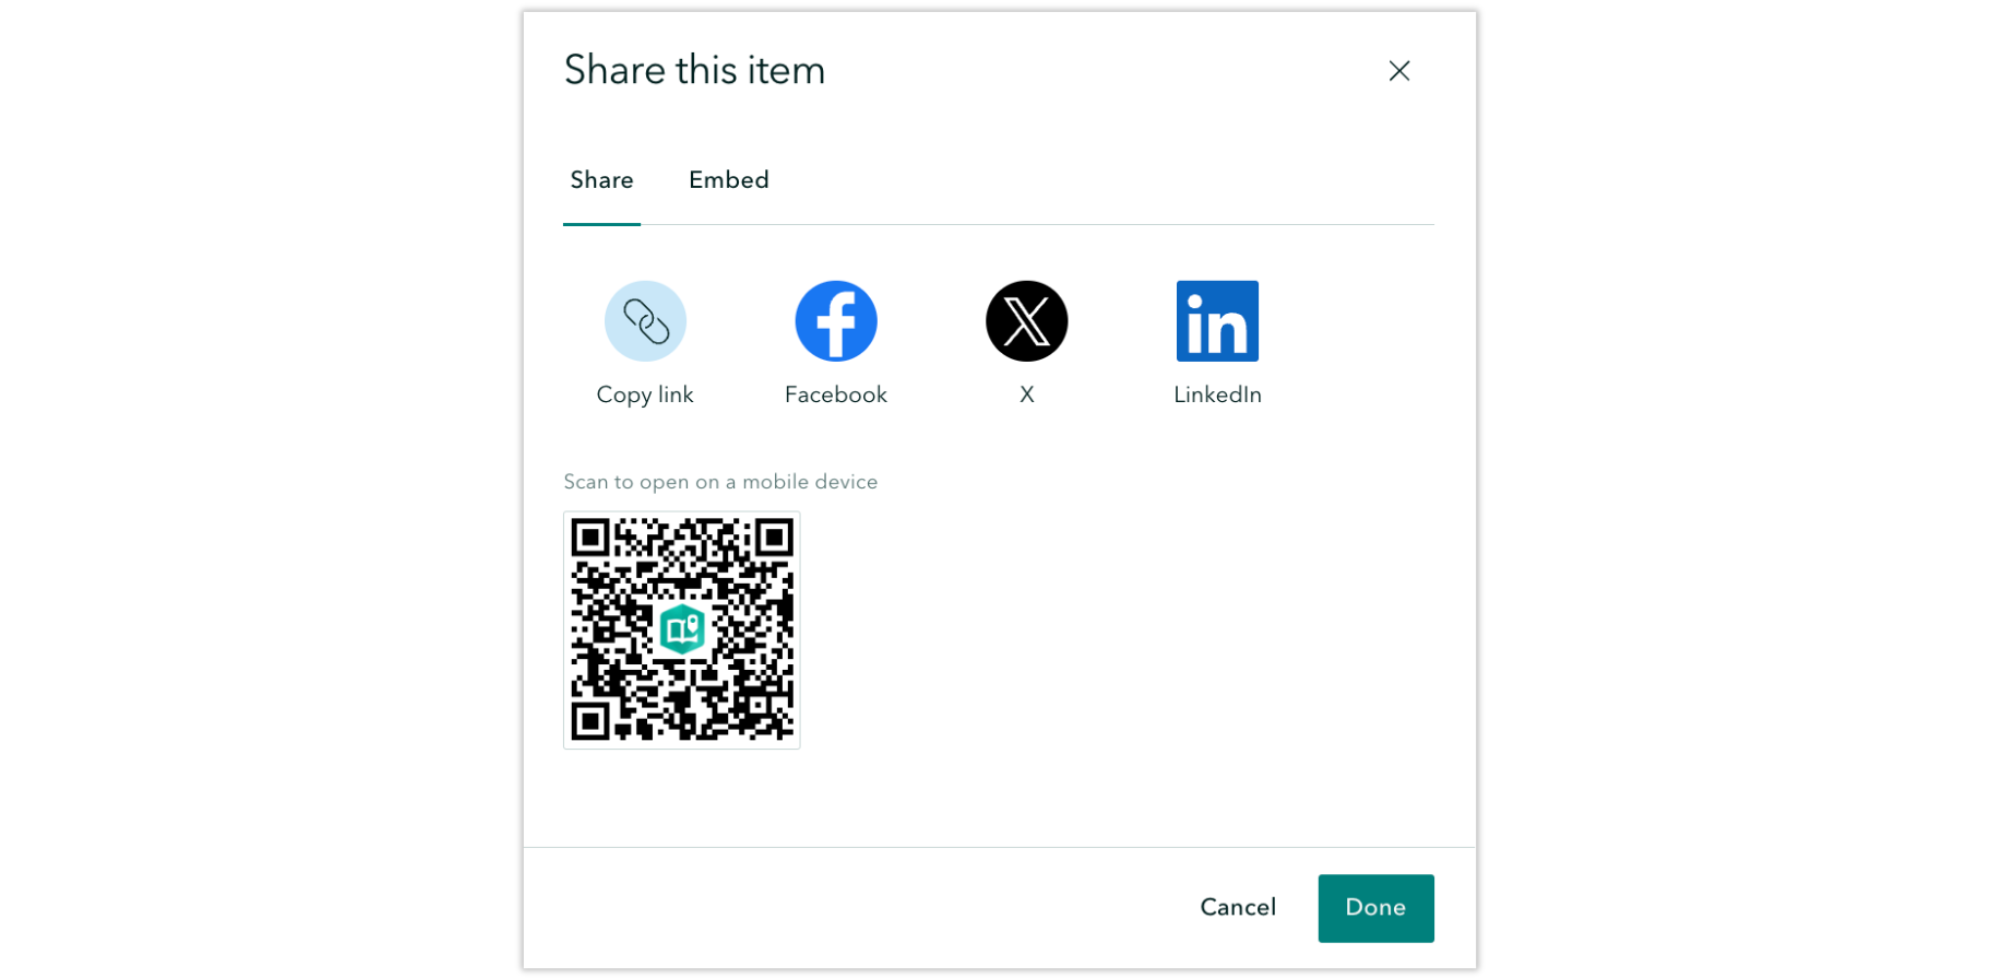Click the 'LinkedIn' text label
The height and width of the screenshot is (980, 2000).
click(x=1217, y=395)
